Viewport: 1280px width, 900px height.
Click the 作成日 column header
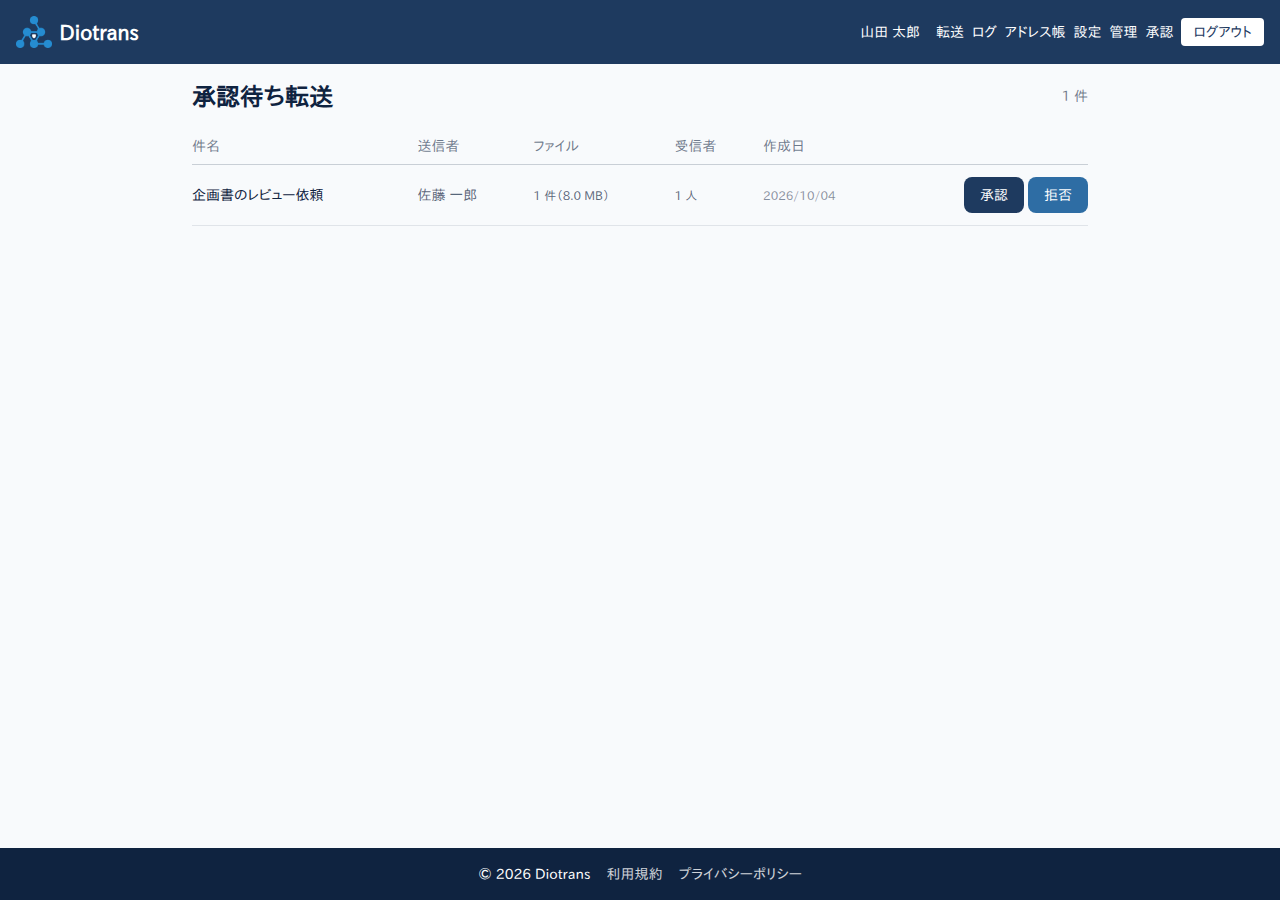point(784,146)
